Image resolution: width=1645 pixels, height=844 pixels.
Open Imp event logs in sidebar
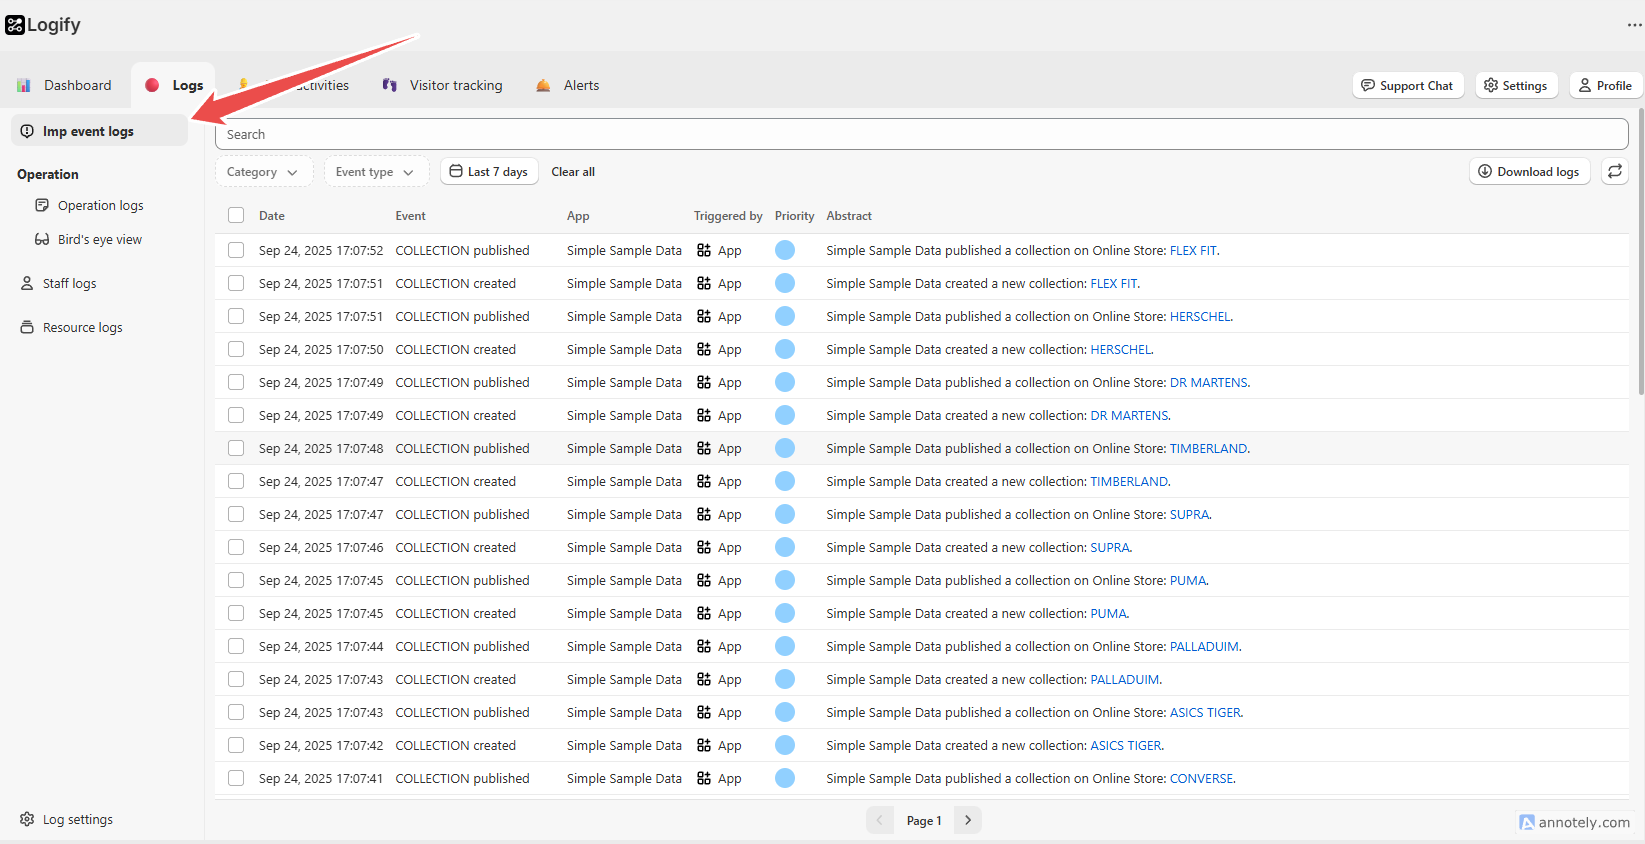(99, 131)
